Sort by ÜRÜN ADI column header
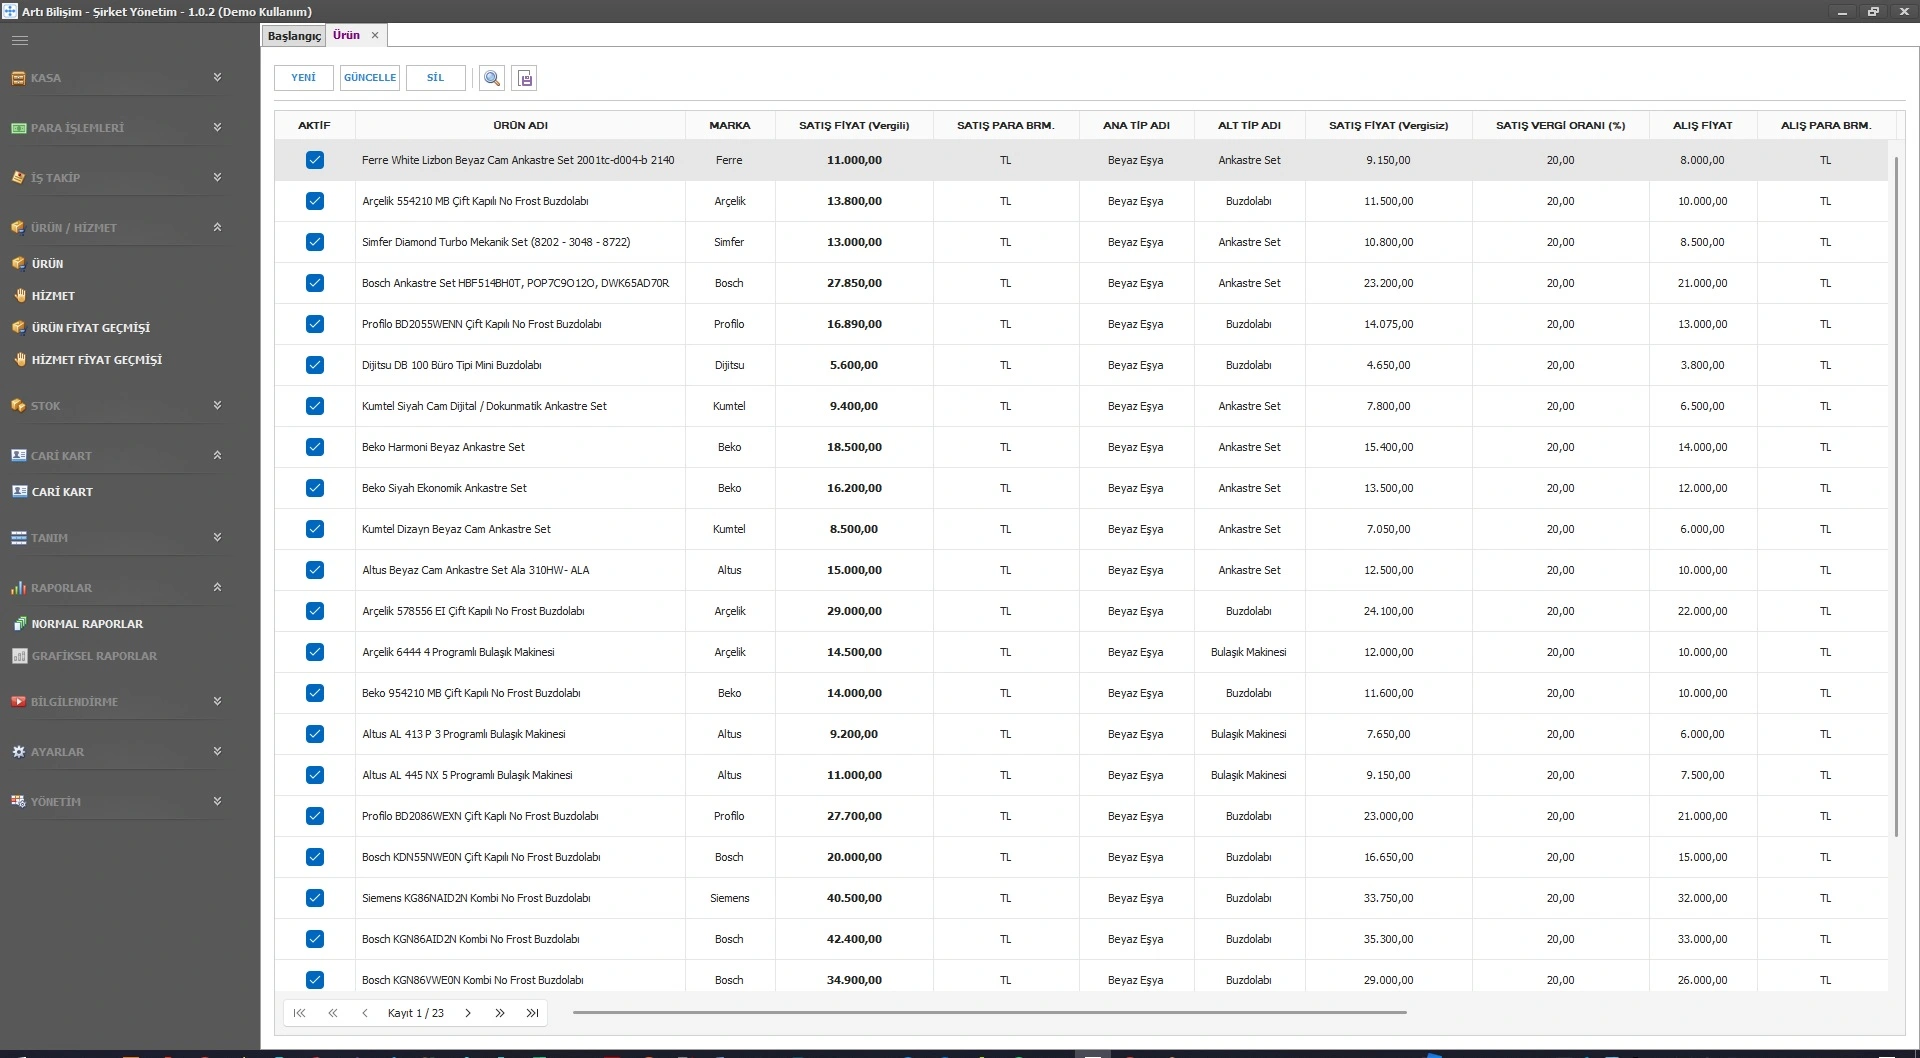 pyautogui.click(x=520, y=125)
